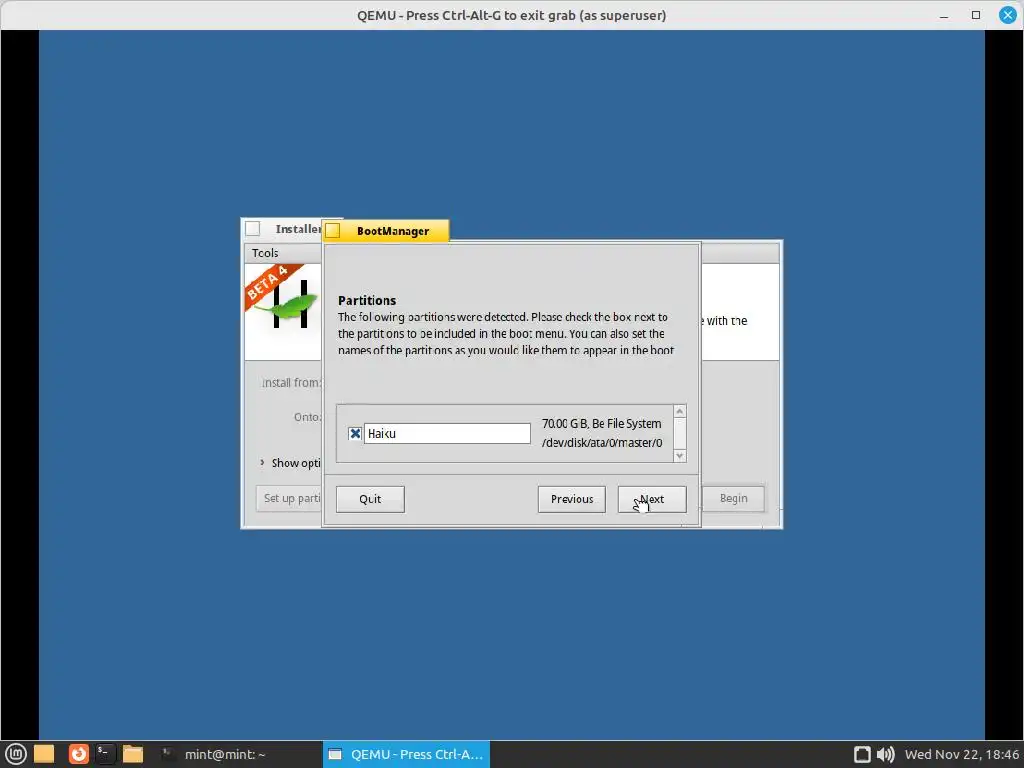Launch Firefox from the taskbar
This screenshot has height=768, width=1024.
[x=78, y=754]
